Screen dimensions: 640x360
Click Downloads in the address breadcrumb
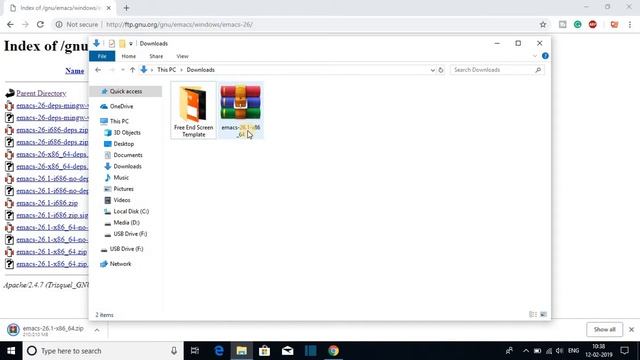point(200,70)
